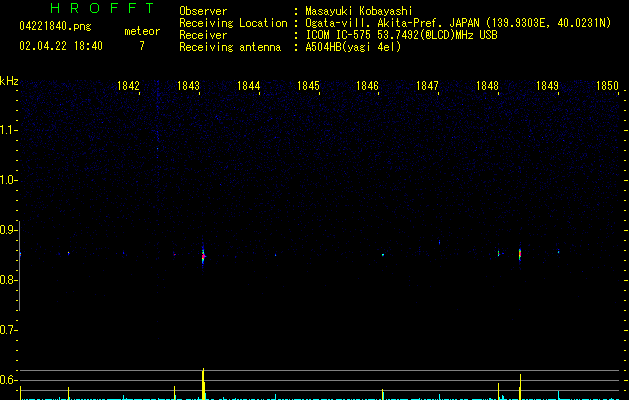
Task: Click the 0.7 kHz frequency label
Action: click(x=7, y=330)
